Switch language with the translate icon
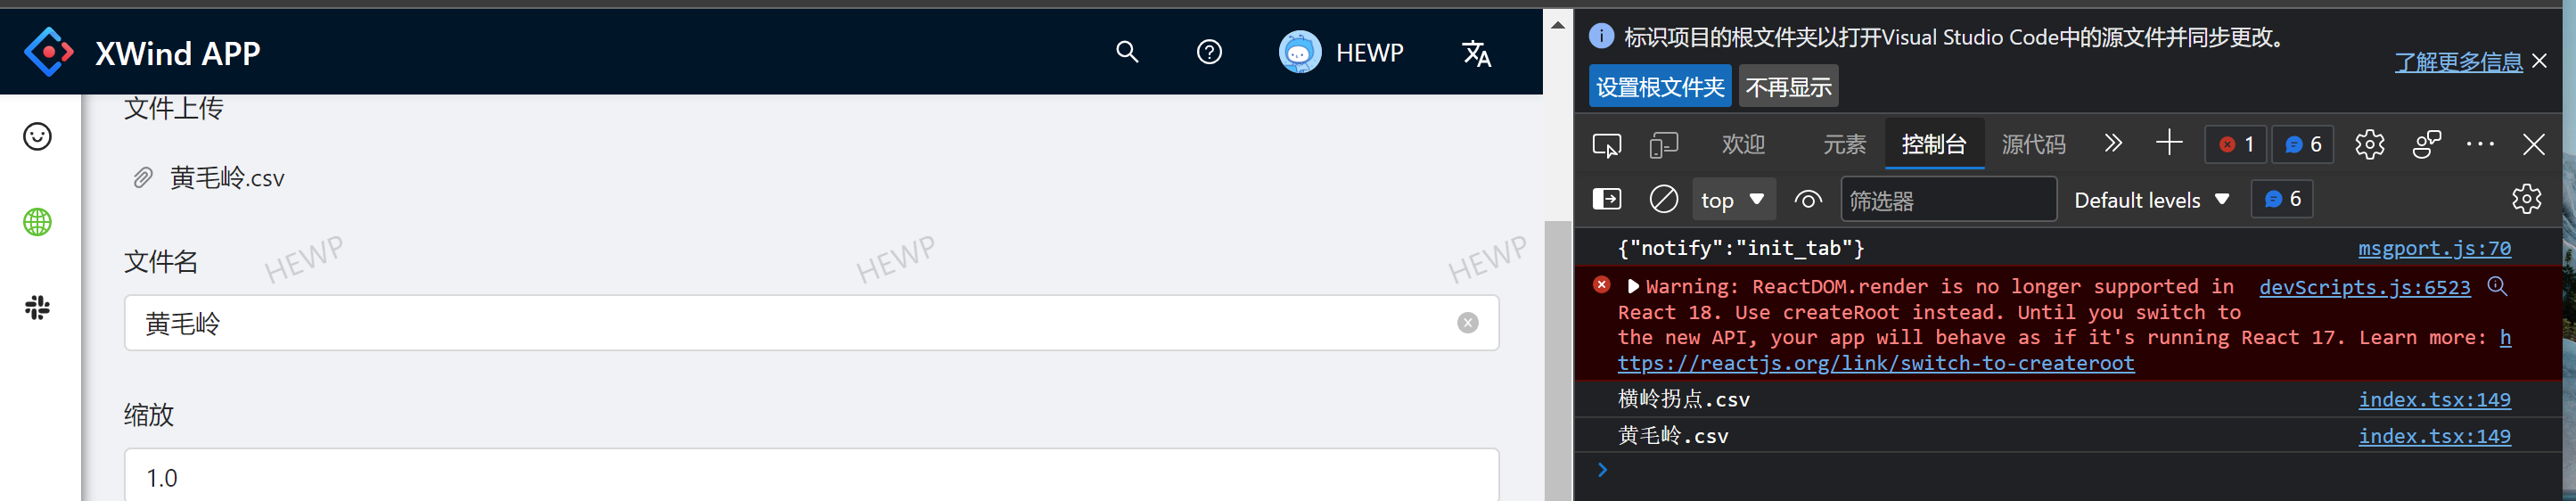 (x=1476, y=53)
